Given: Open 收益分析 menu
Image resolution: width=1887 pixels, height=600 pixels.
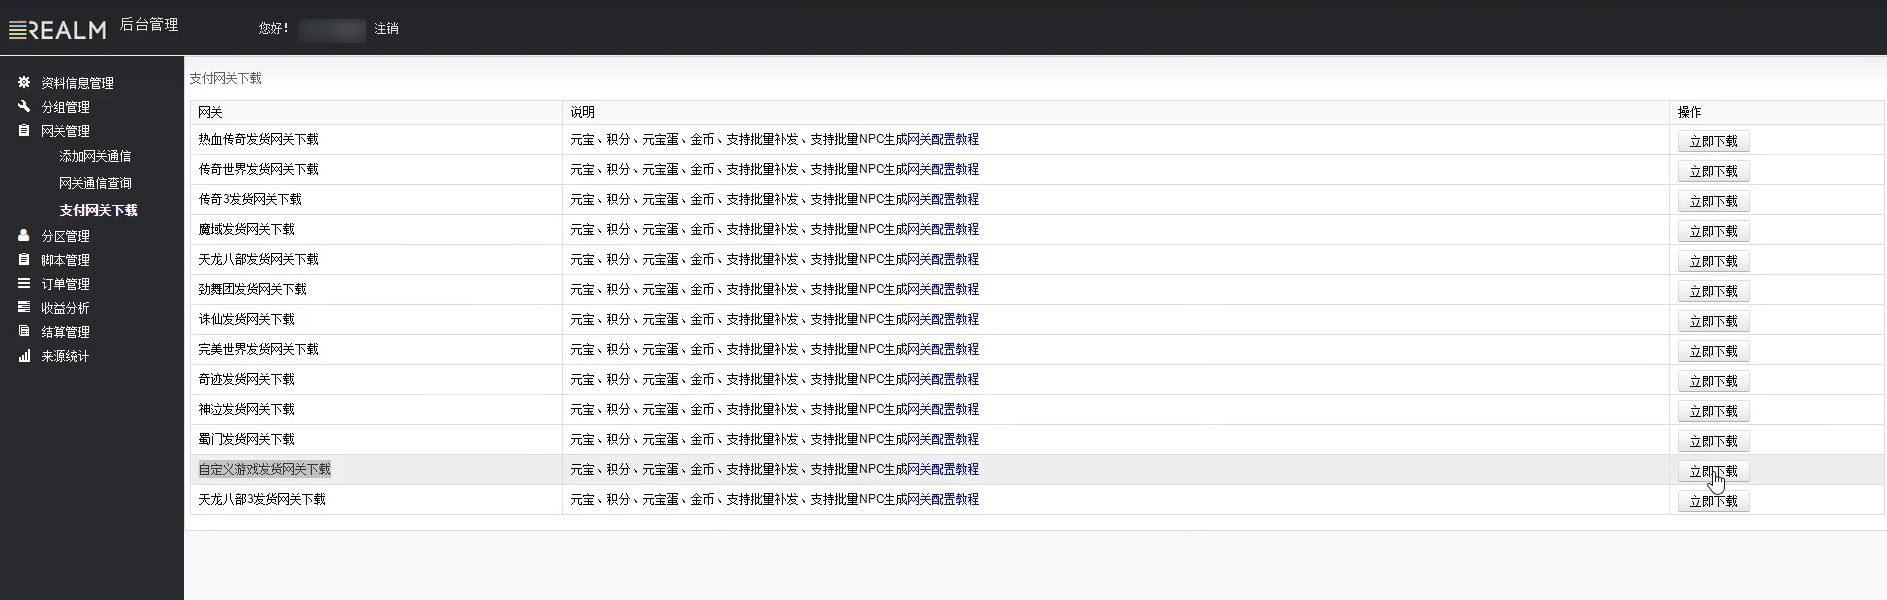Looking at the screenshot, I should click(x=65, y=308).
